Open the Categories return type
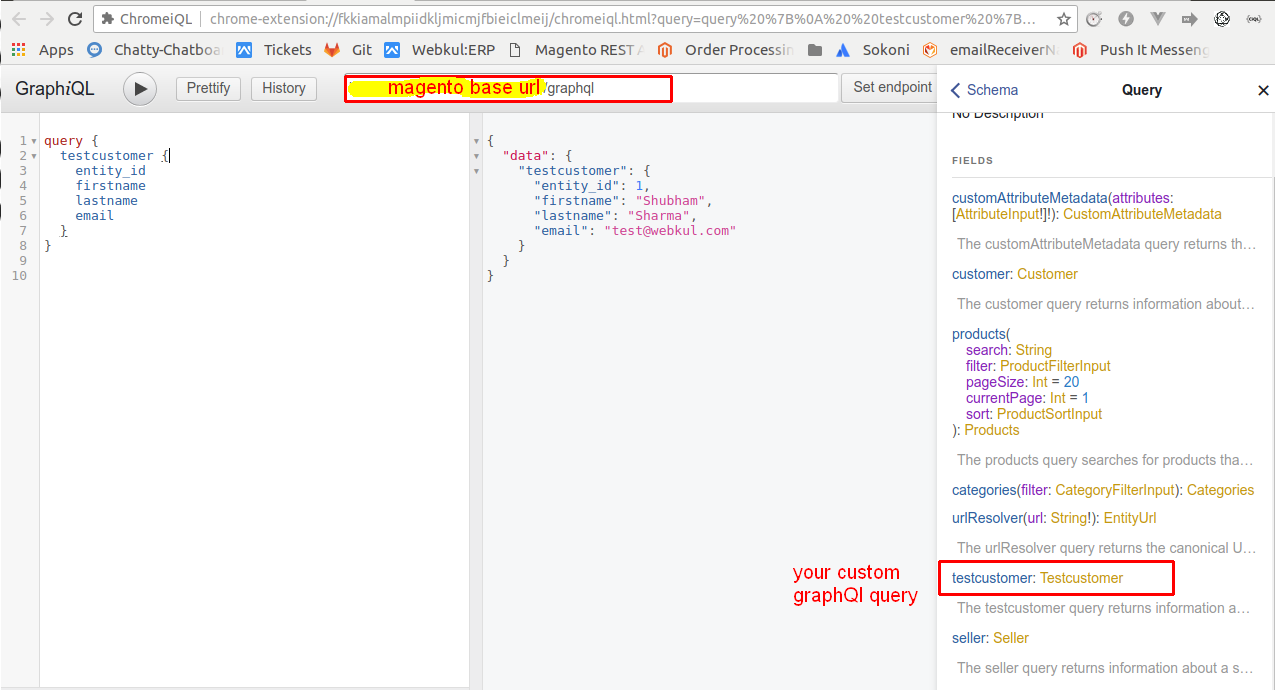 pos(1221,490)
